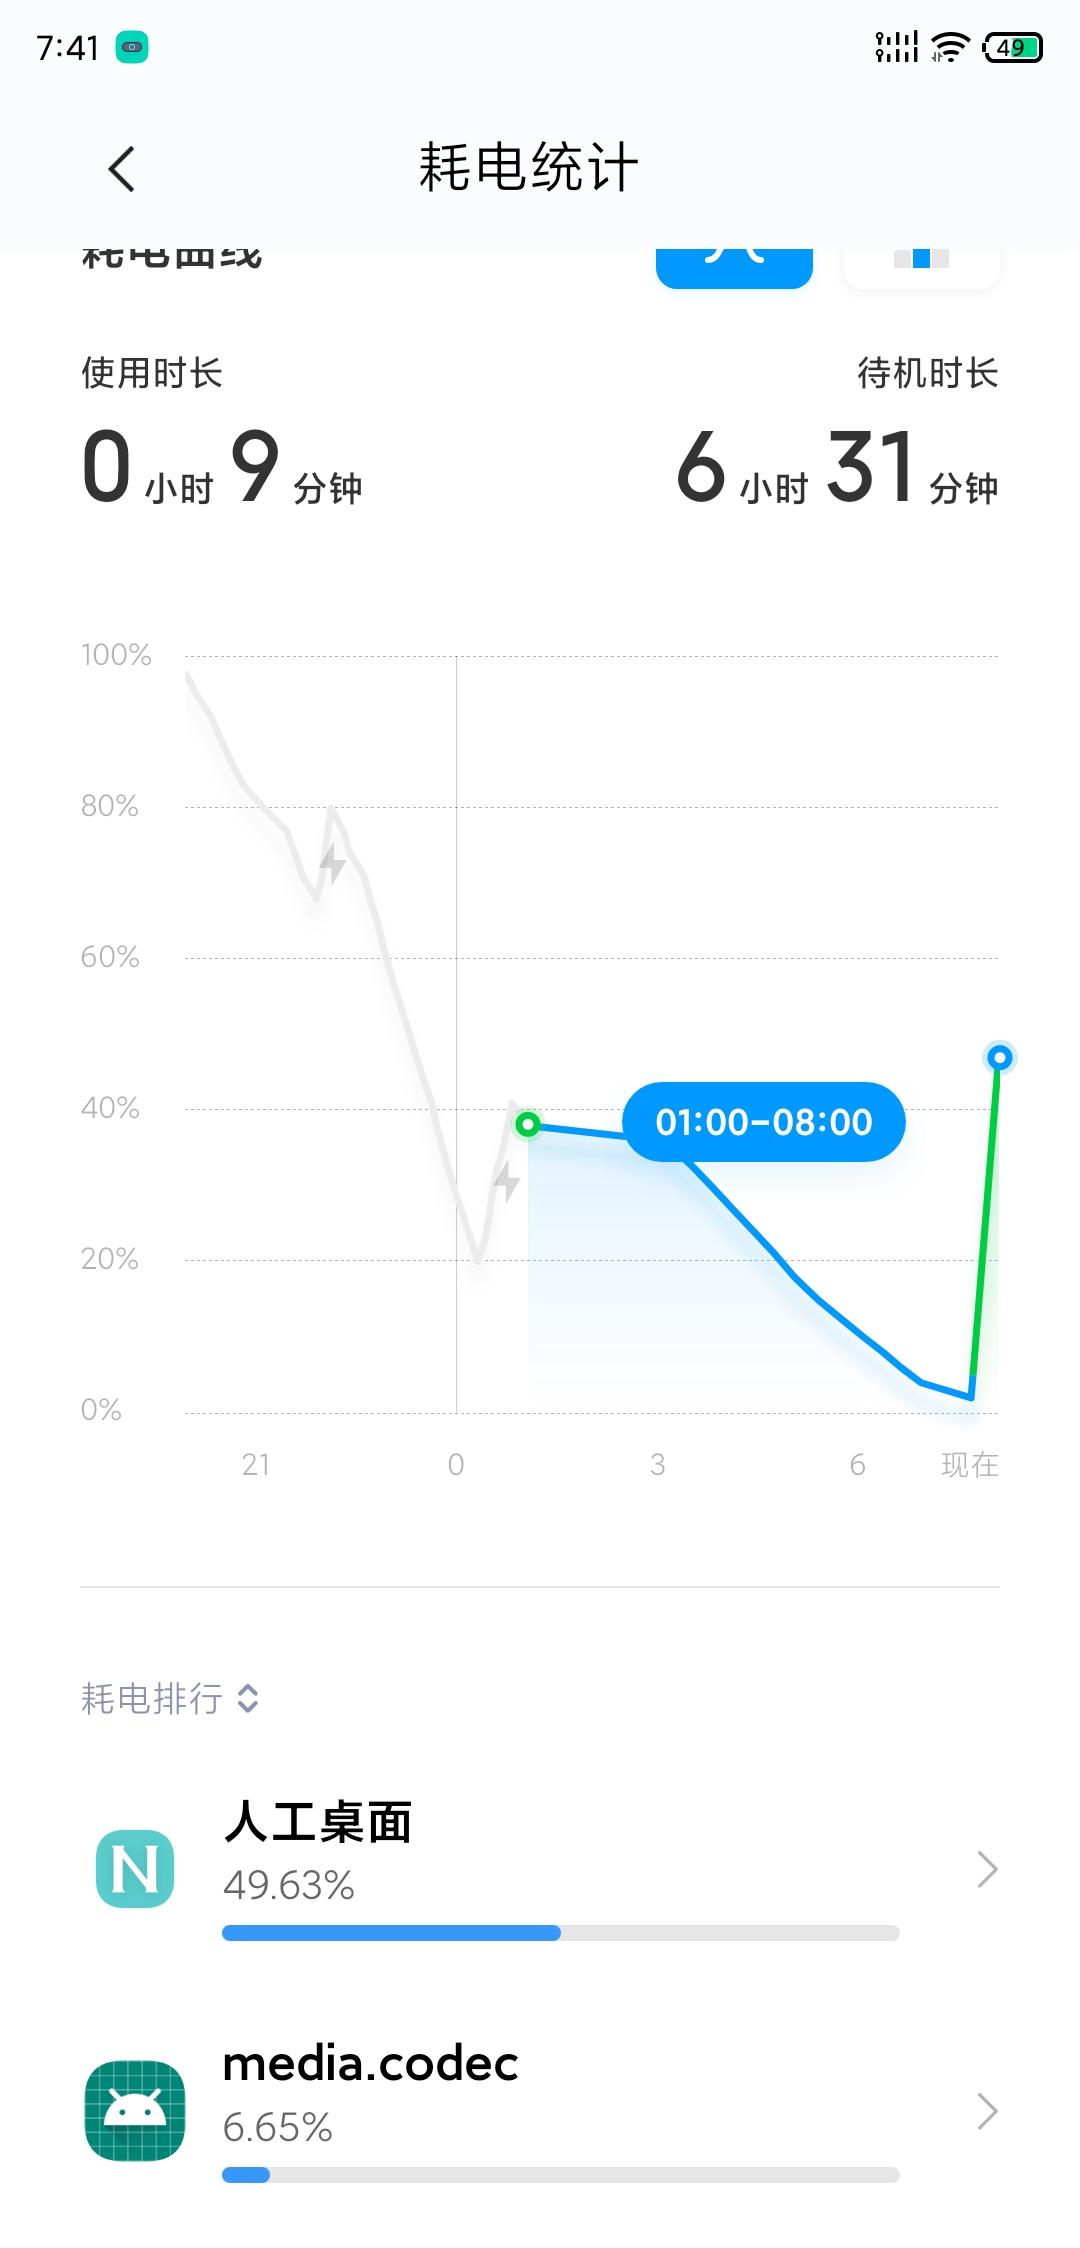
Task: Tap the charging bolt icon near midnight
Action: [507, 1181]
